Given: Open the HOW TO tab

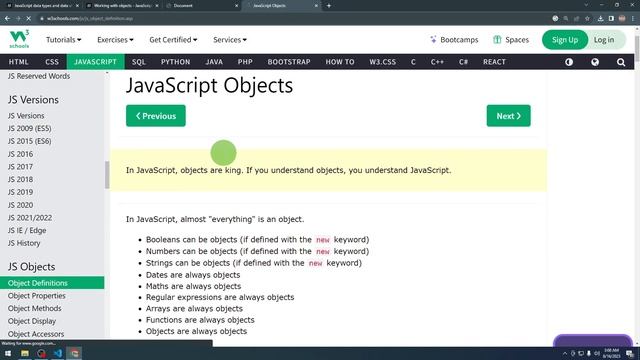Looking at the screenshot, I should tap(340, 62).
